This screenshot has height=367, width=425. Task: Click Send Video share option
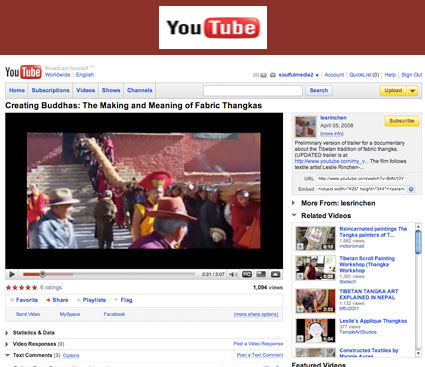(x=28, y=314)
